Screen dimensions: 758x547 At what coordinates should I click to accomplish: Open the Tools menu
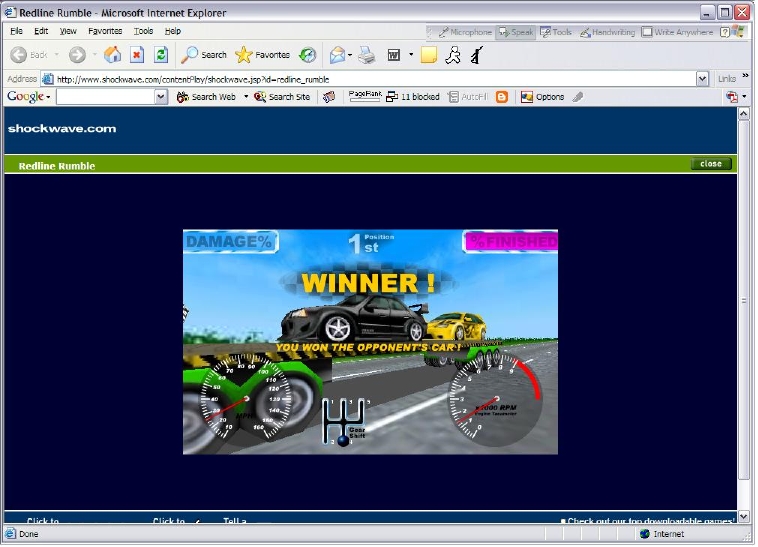[144, 31]
